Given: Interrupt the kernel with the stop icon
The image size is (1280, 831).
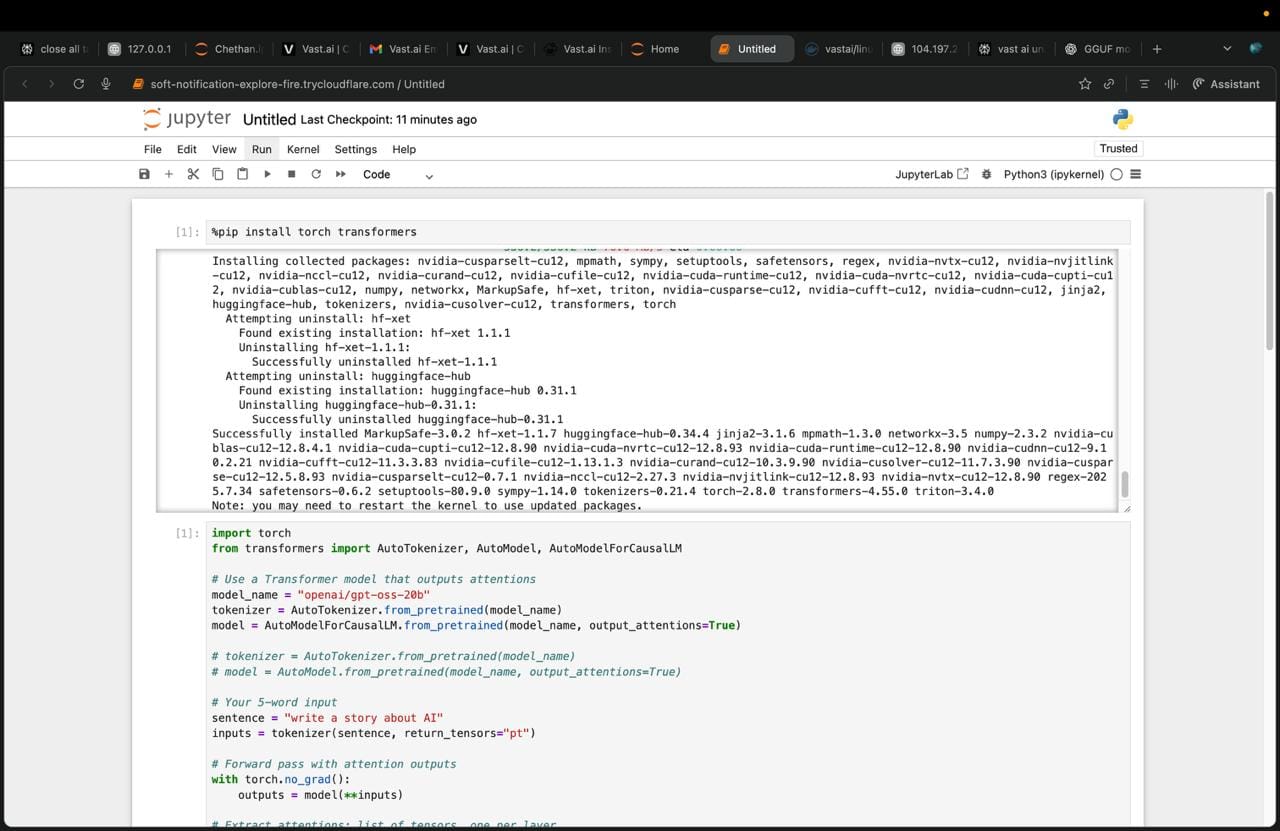Looking at the screenshot, I should click(291, 174).
